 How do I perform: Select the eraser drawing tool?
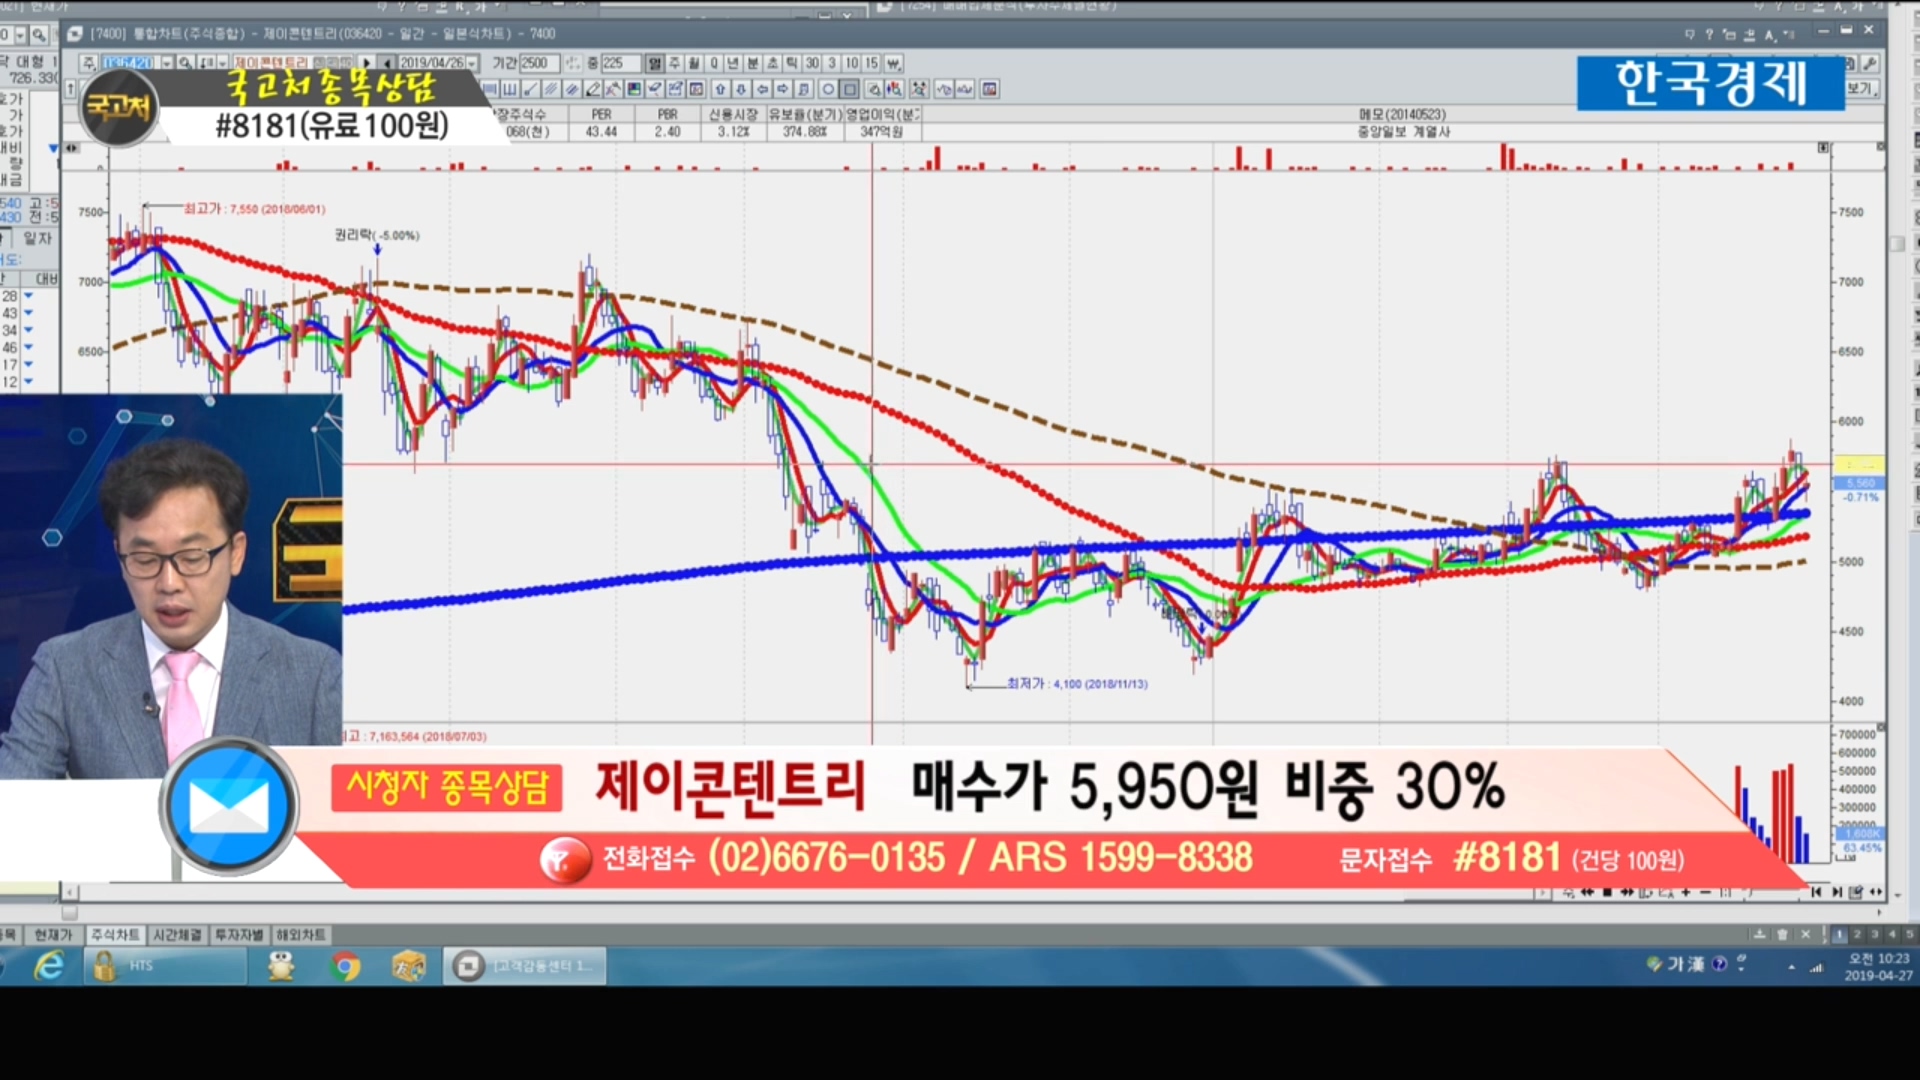pos(655,89)
